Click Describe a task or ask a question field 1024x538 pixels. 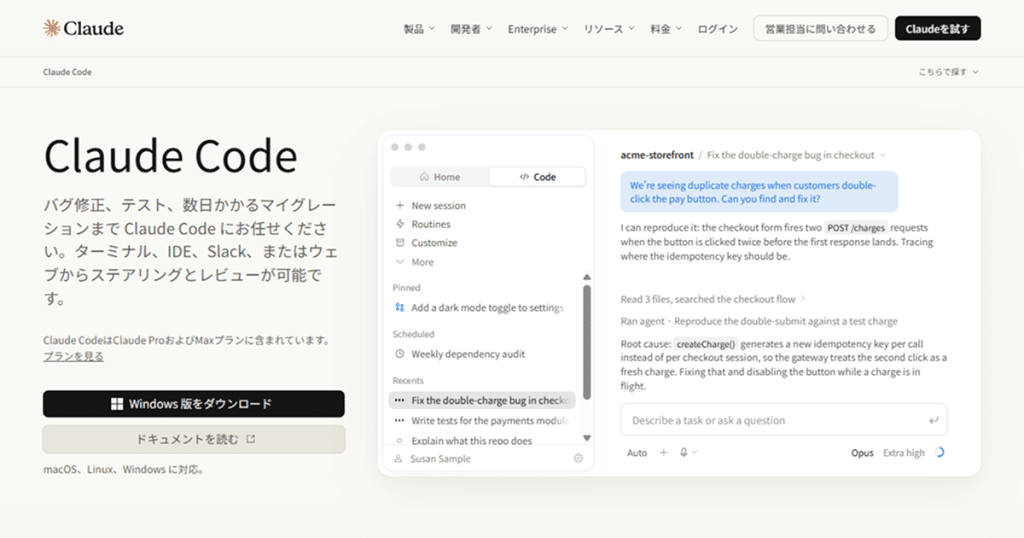[x=784, y=420]
